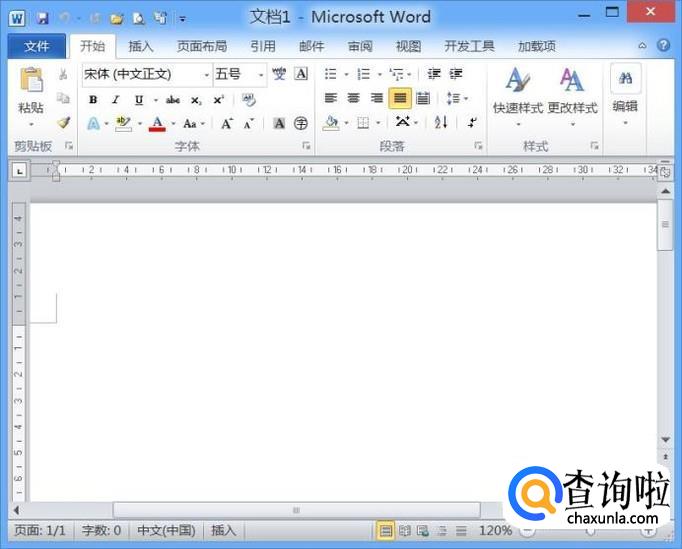Image resolution: width=682 pixels, height=549 pixels.
Task: Click the Decrease Indent icon
Action: point(434,74)
